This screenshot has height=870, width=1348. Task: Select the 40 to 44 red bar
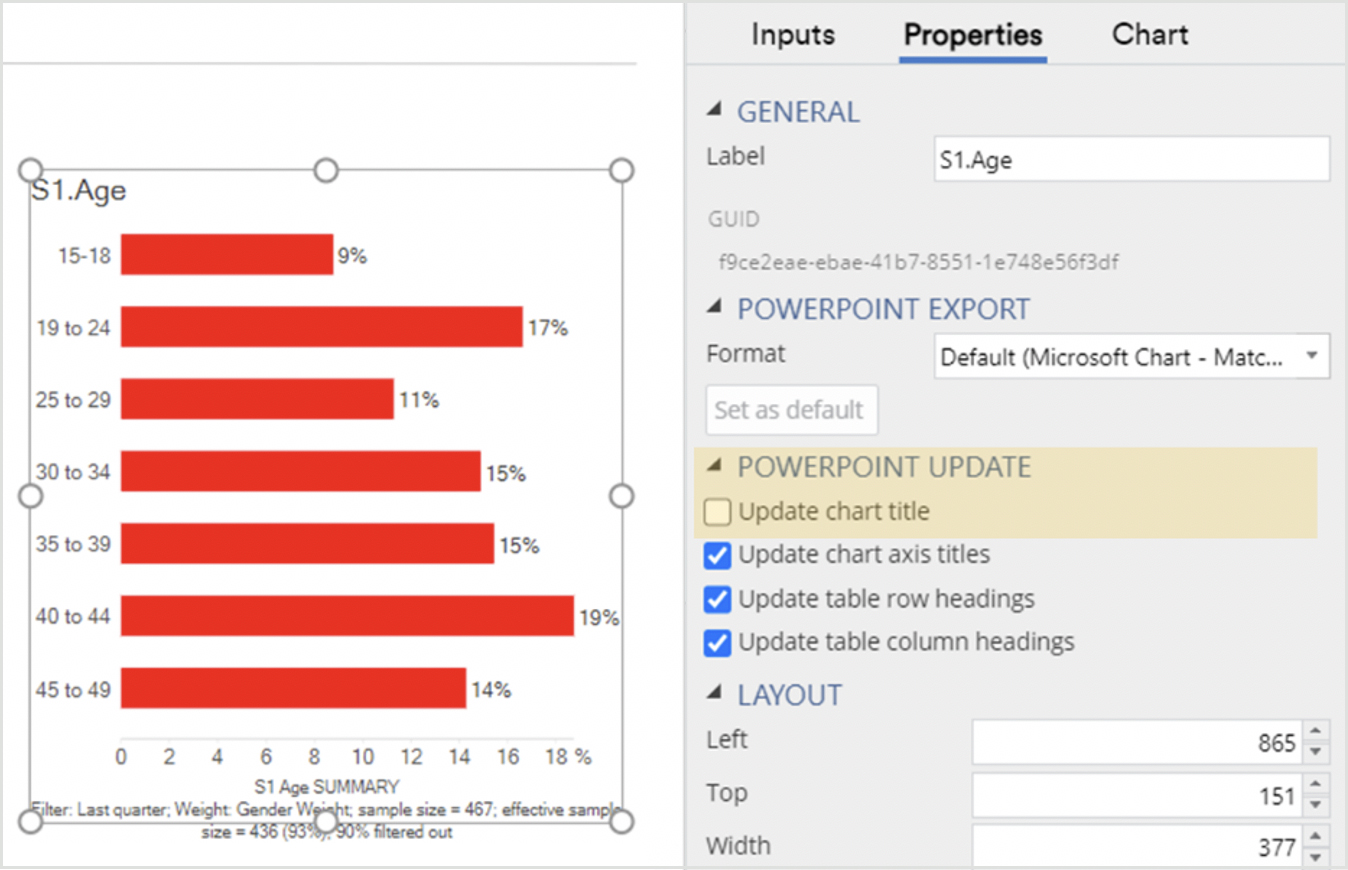click(347, 617)
